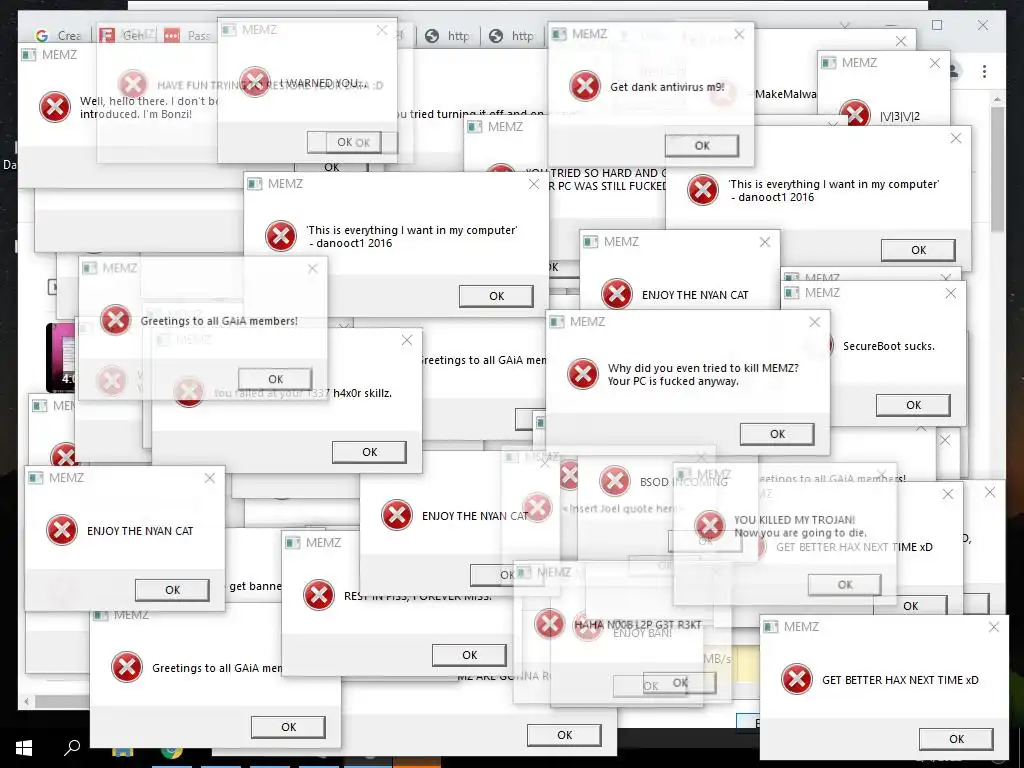This screenshot has width=1024, height=768.
Task: Click OK in 'SecureBoot sucks.' dialog
Action: point(913,405)
